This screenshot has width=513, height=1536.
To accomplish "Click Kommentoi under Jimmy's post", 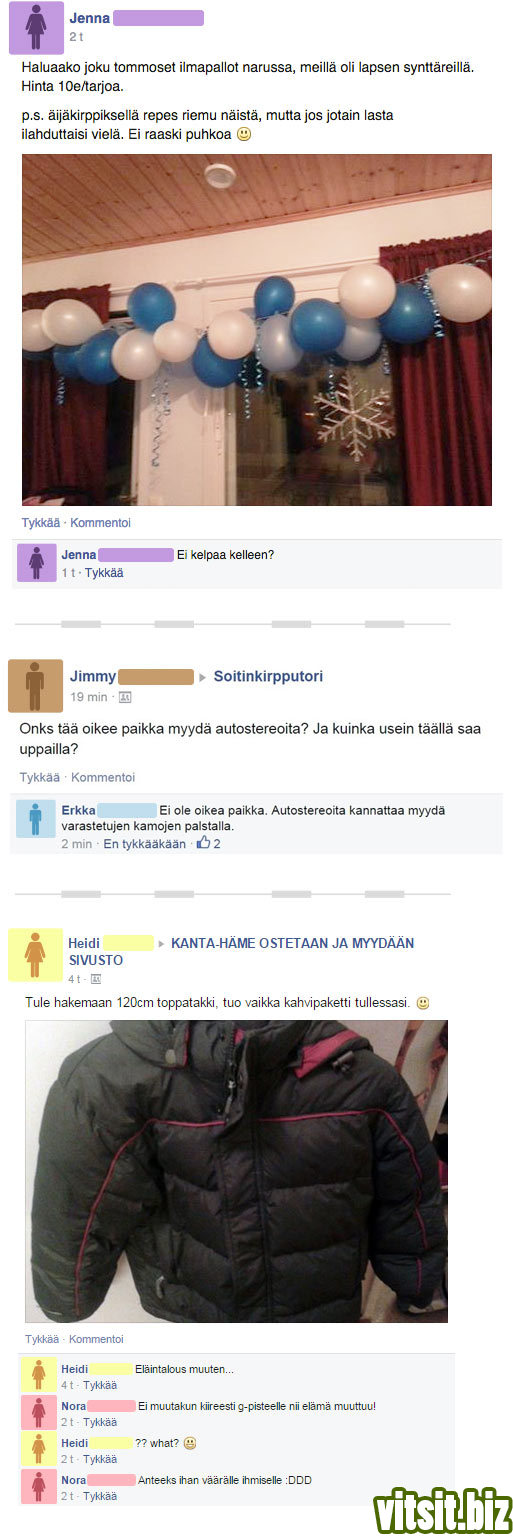I will (103, 777).
